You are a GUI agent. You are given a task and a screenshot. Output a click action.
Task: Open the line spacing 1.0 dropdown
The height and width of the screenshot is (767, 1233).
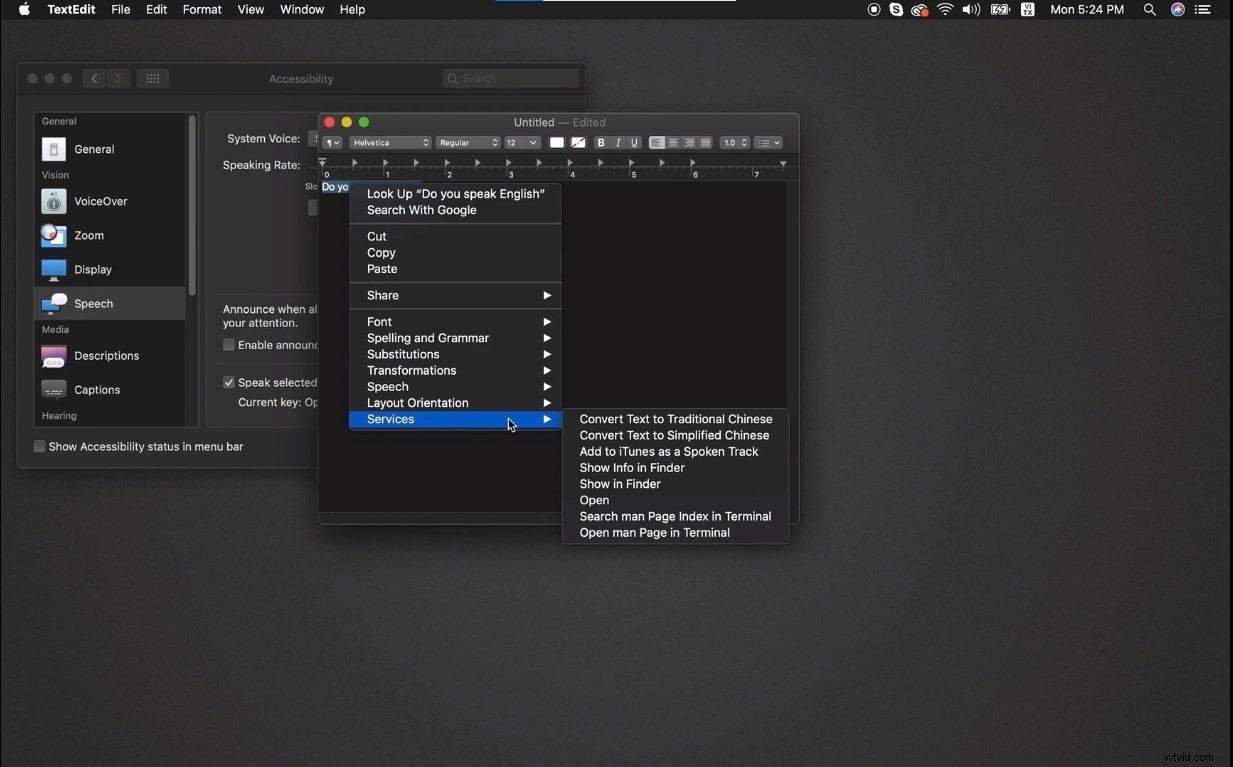click(734, 143)
